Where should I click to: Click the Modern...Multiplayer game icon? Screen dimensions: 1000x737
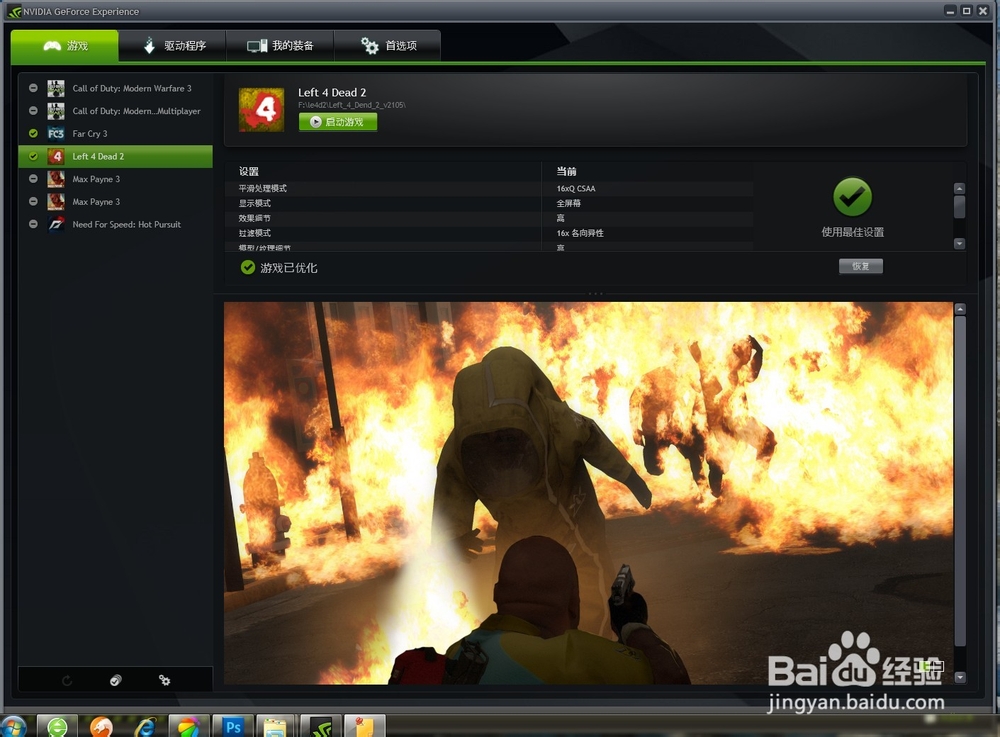pos(56,111)
